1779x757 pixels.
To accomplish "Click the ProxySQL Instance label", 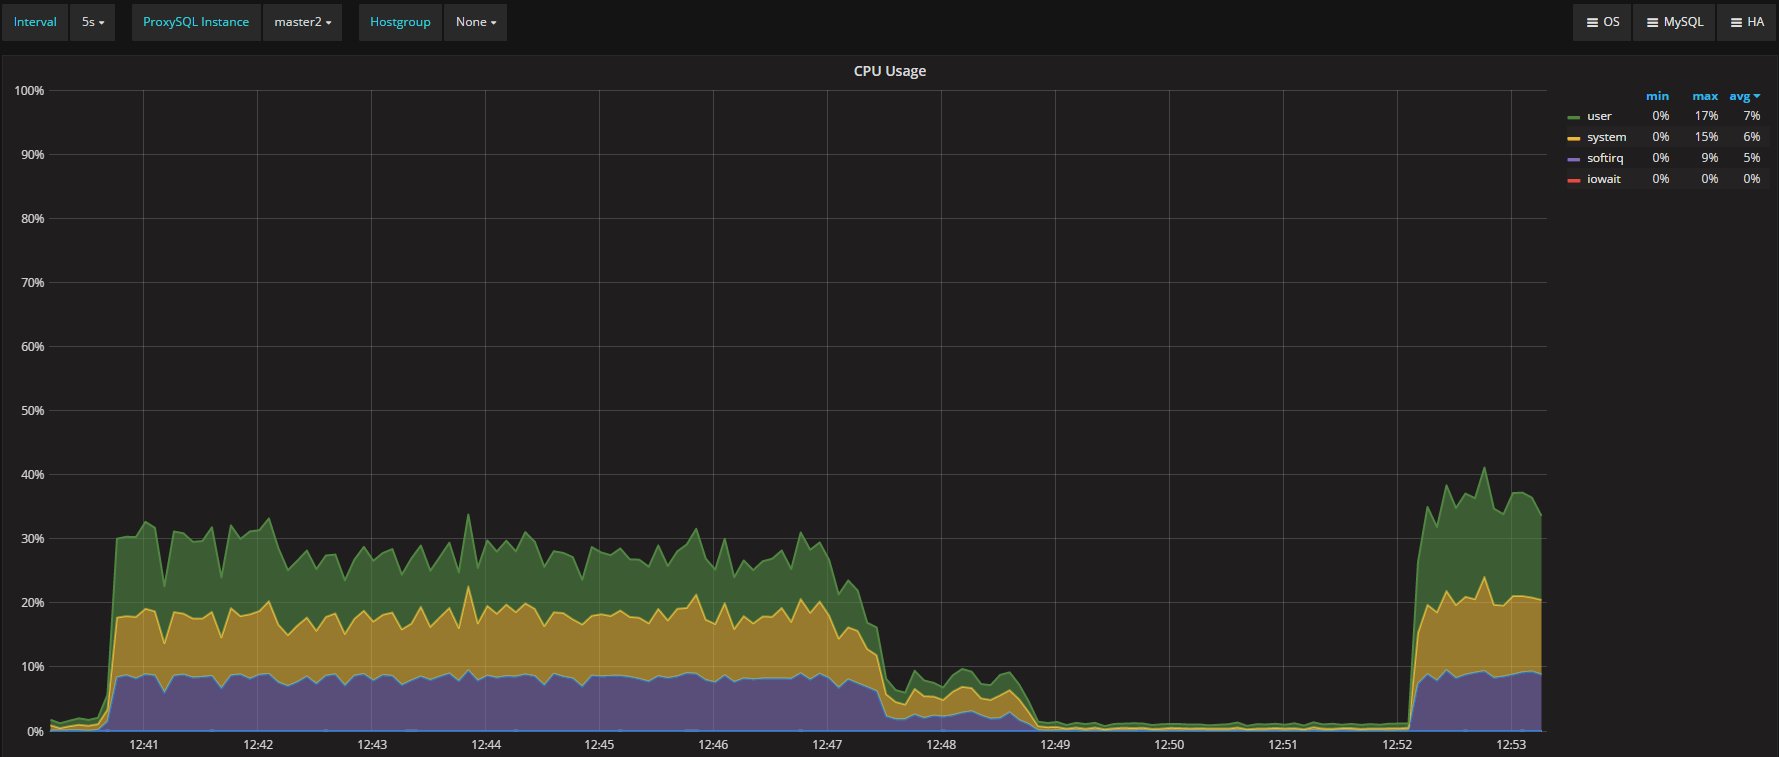I will click(196, 22).
